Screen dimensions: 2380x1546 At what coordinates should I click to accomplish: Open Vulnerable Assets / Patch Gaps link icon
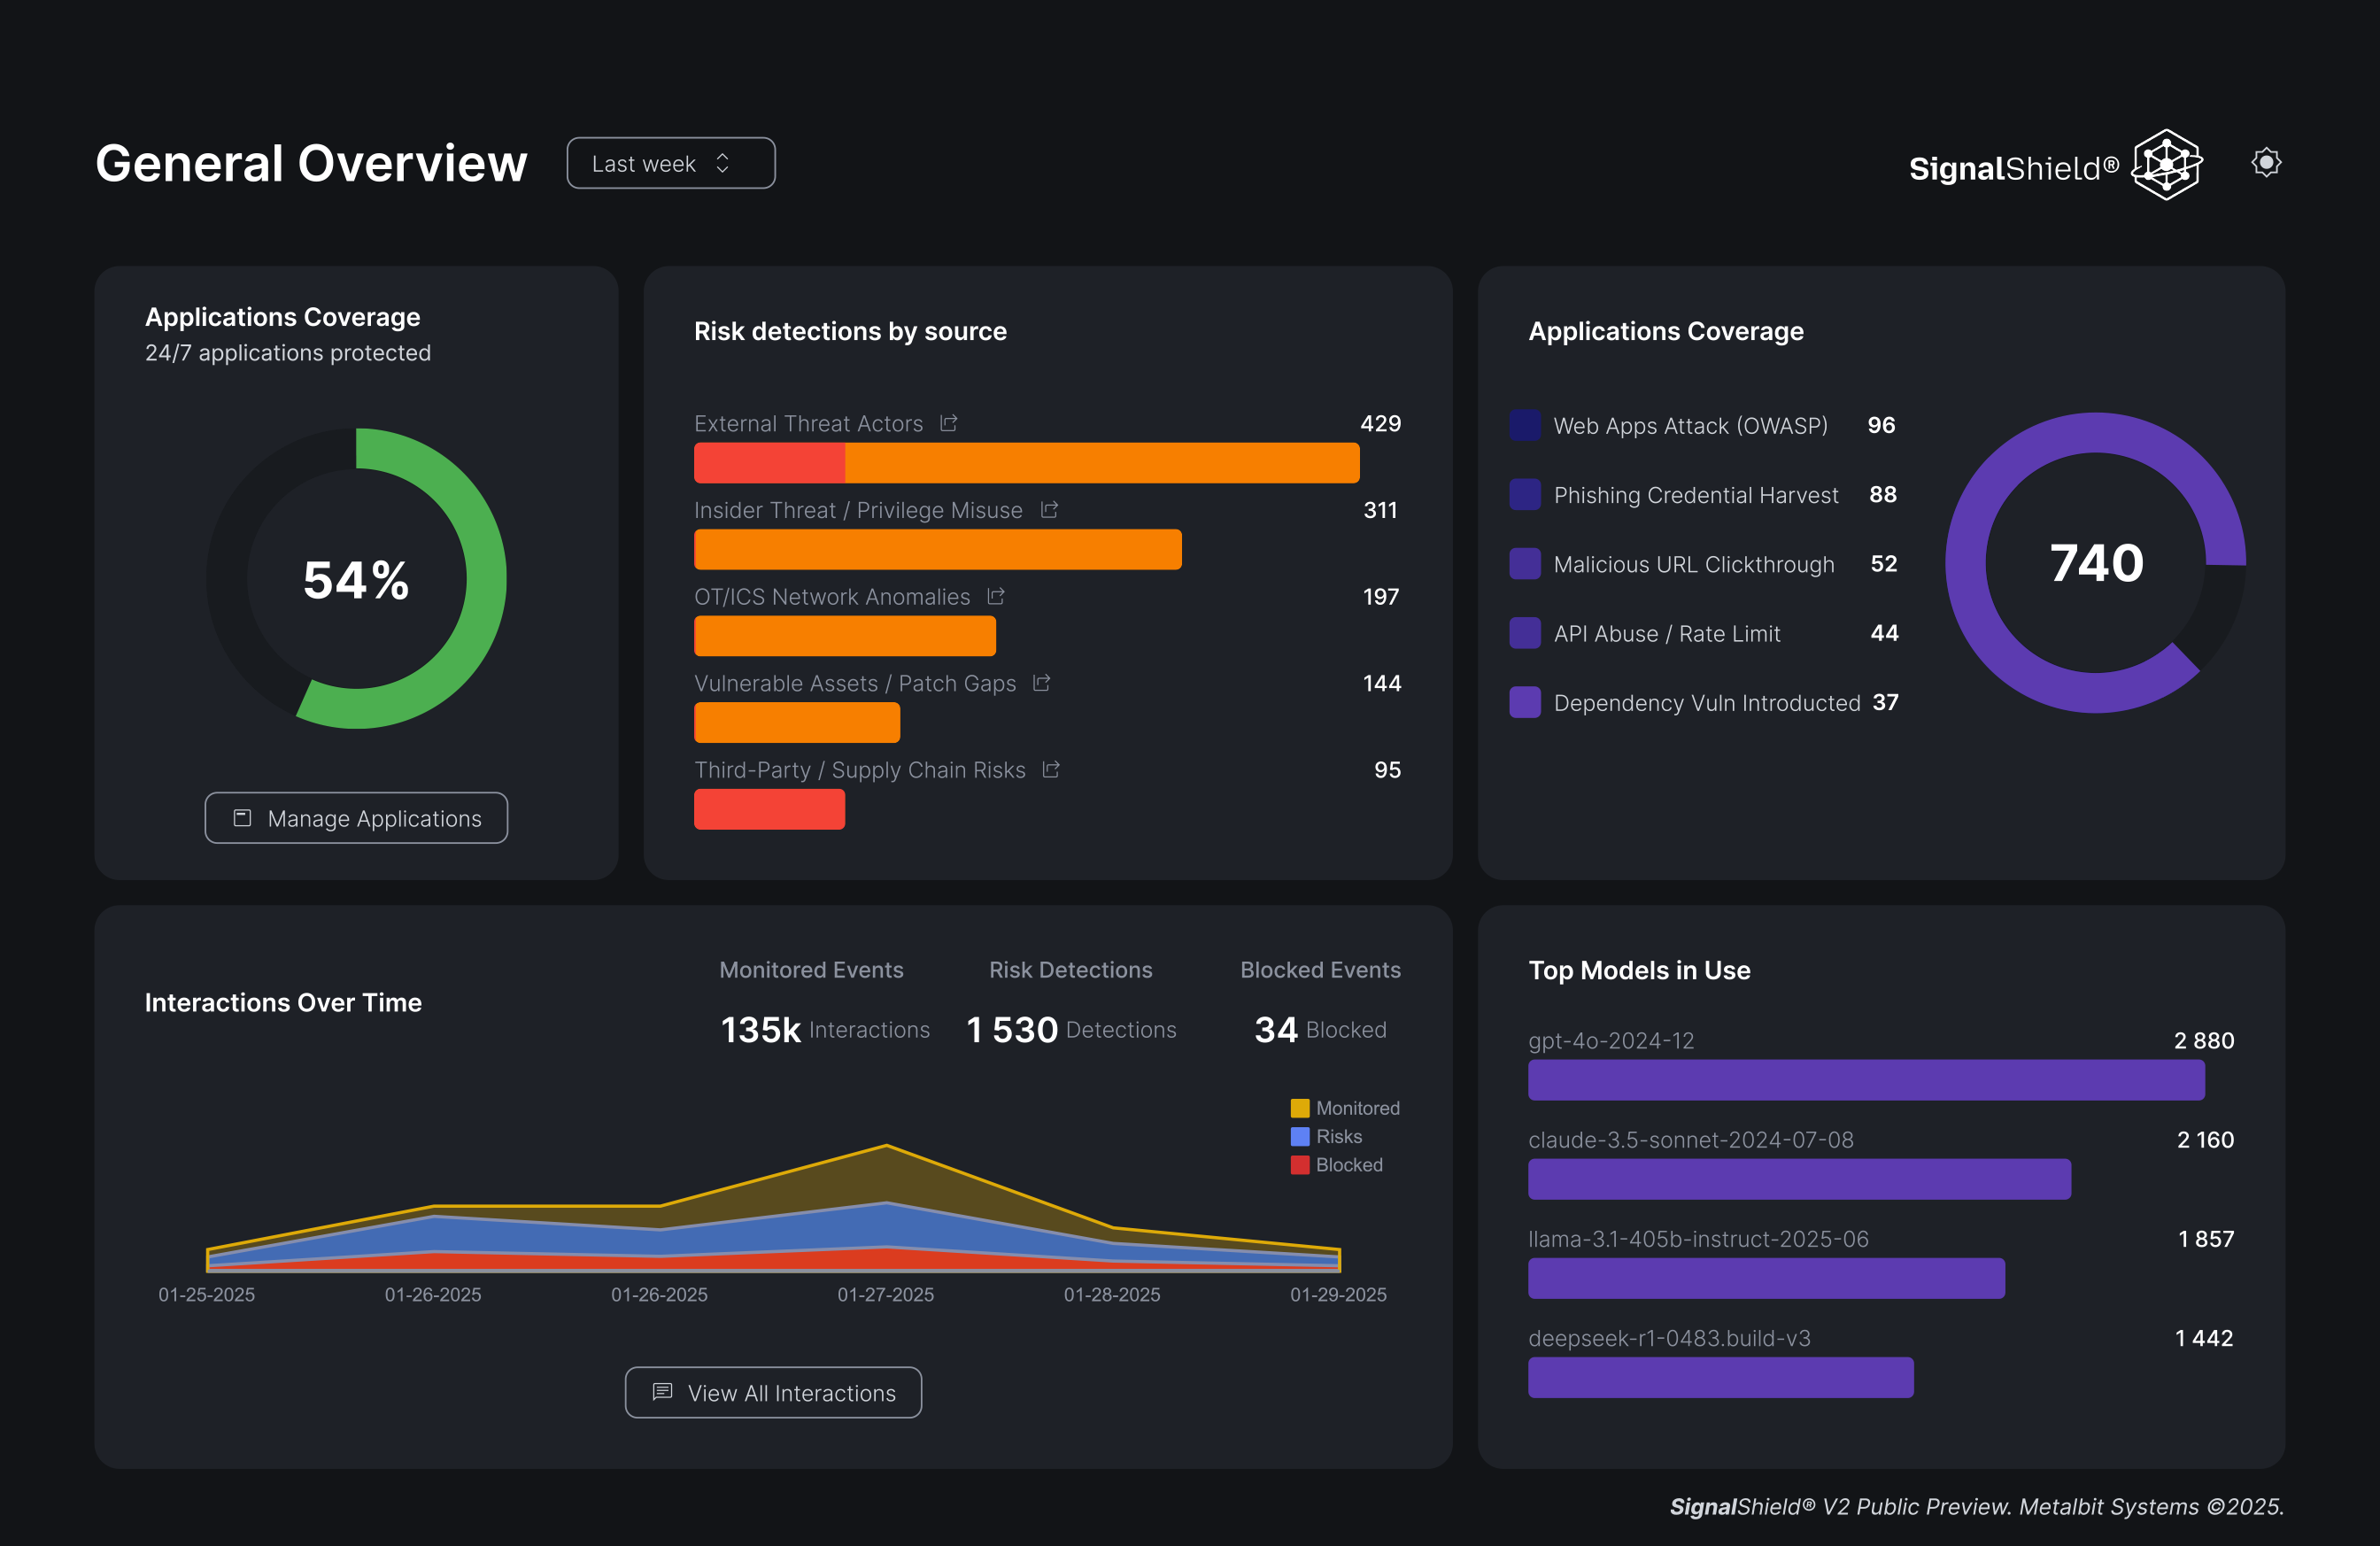coord(1041,683)
